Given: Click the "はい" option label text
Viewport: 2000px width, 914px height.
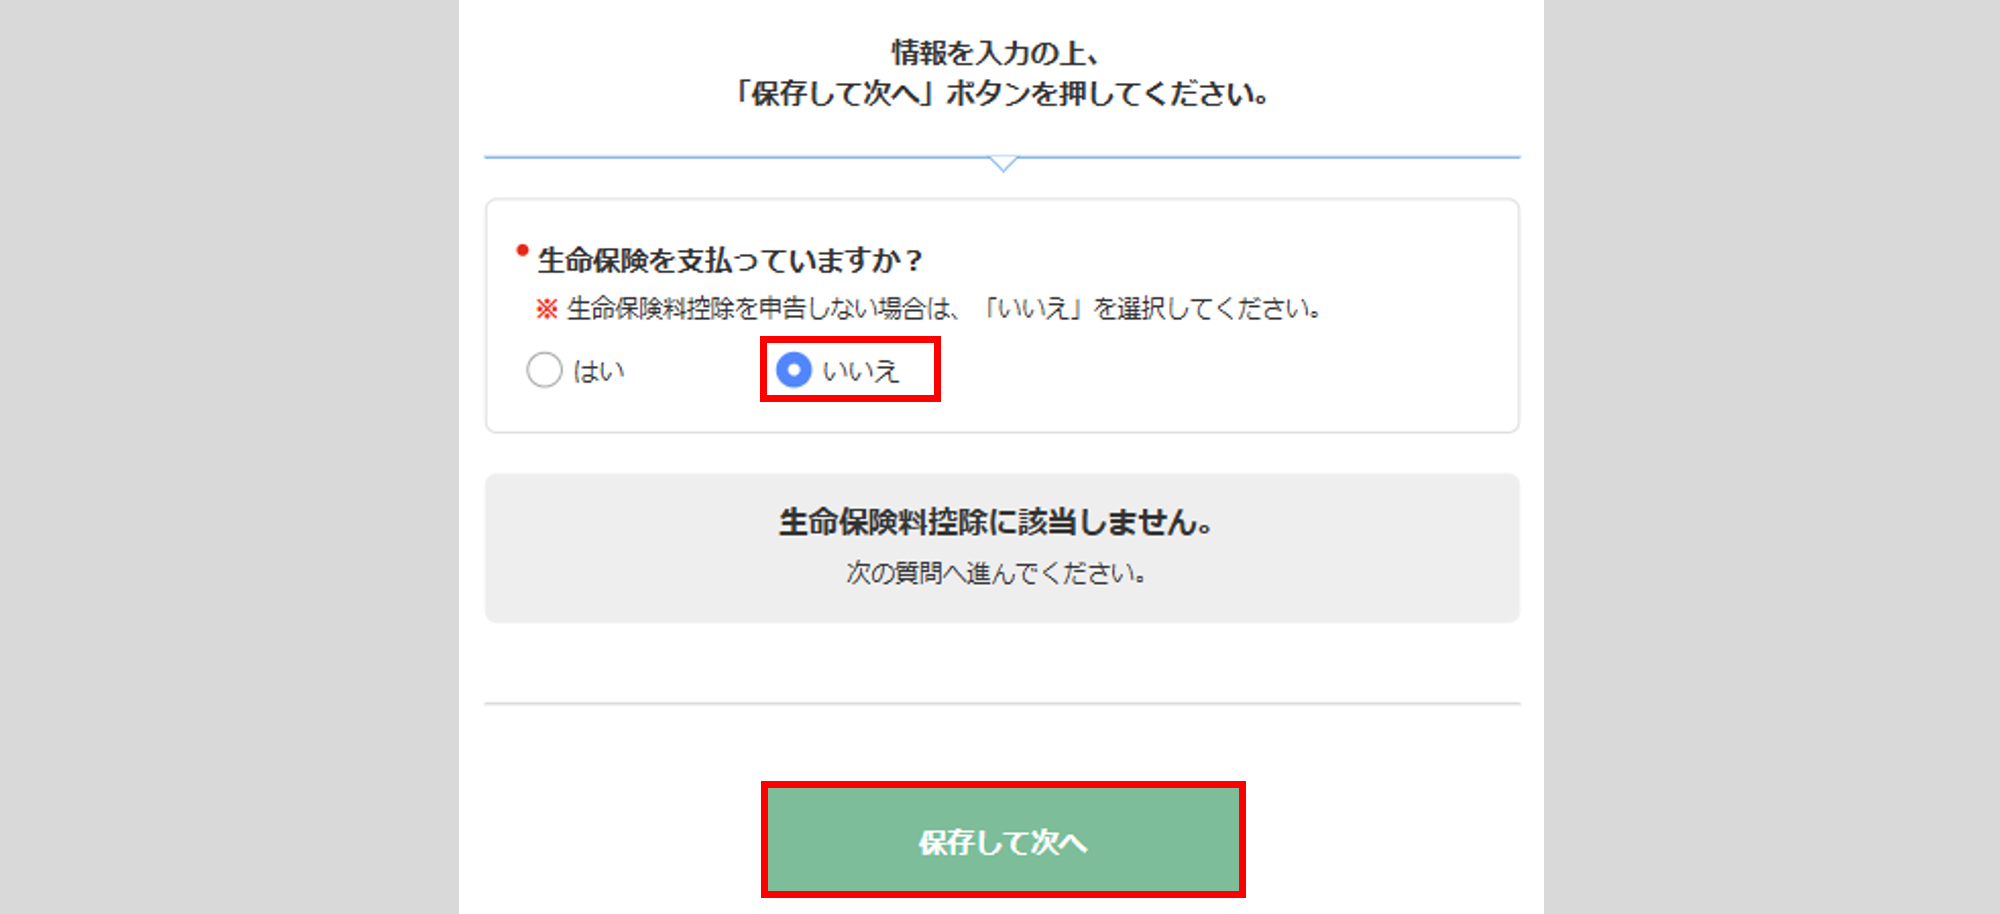Looking at the screenshot, I should (599, 372).
